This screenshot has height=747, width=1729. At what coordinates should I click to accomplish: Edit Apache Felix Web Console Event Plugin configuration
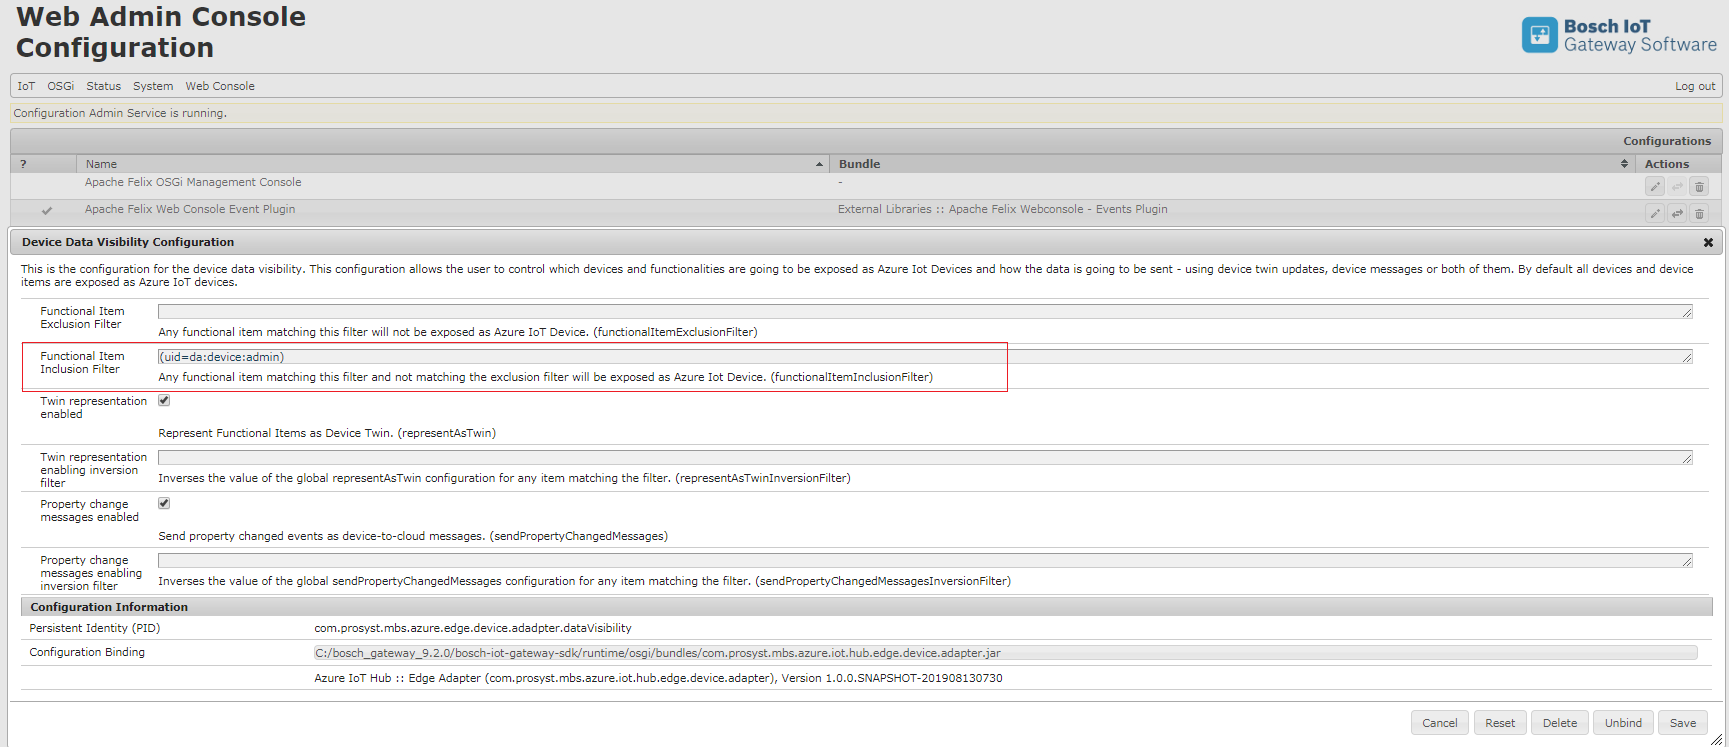(x=1655, y=213)
